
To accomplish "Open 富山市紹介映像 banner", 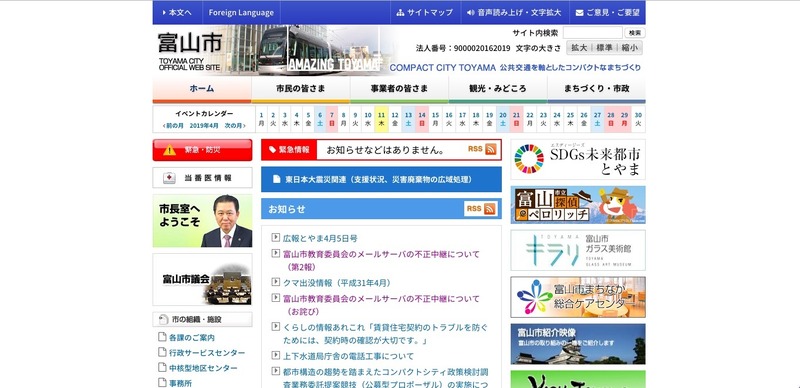I will [x=578, y=344].
